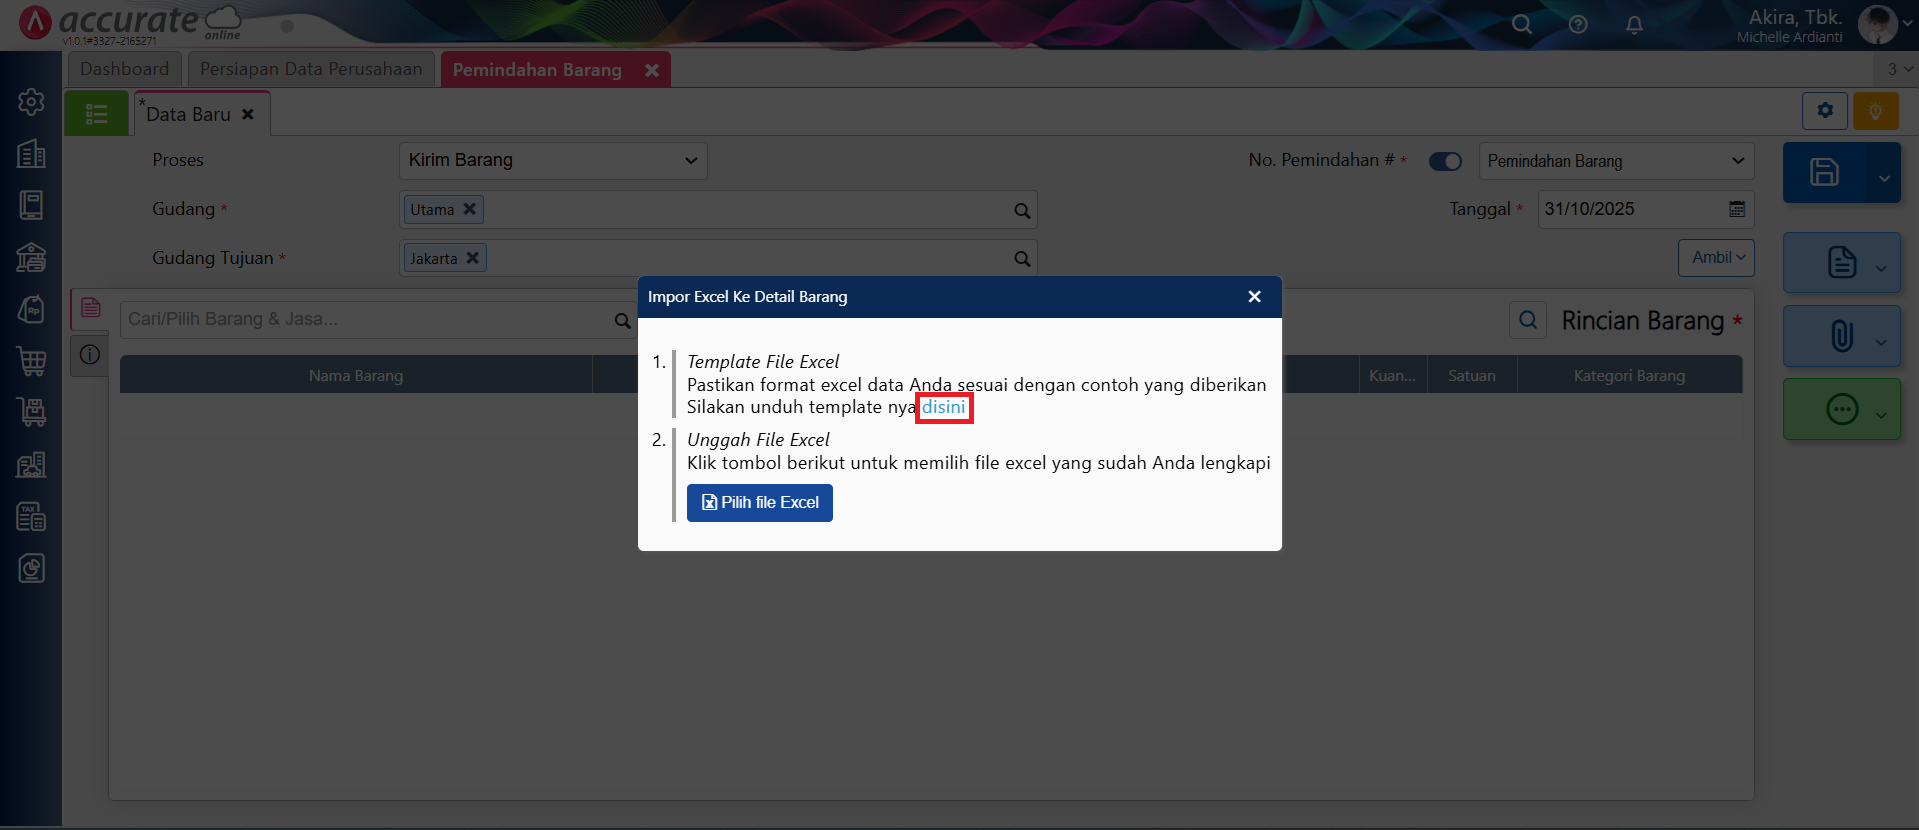Click the Pilih file Excel button
1919x830 pixels.
click(x=759, y=502)
